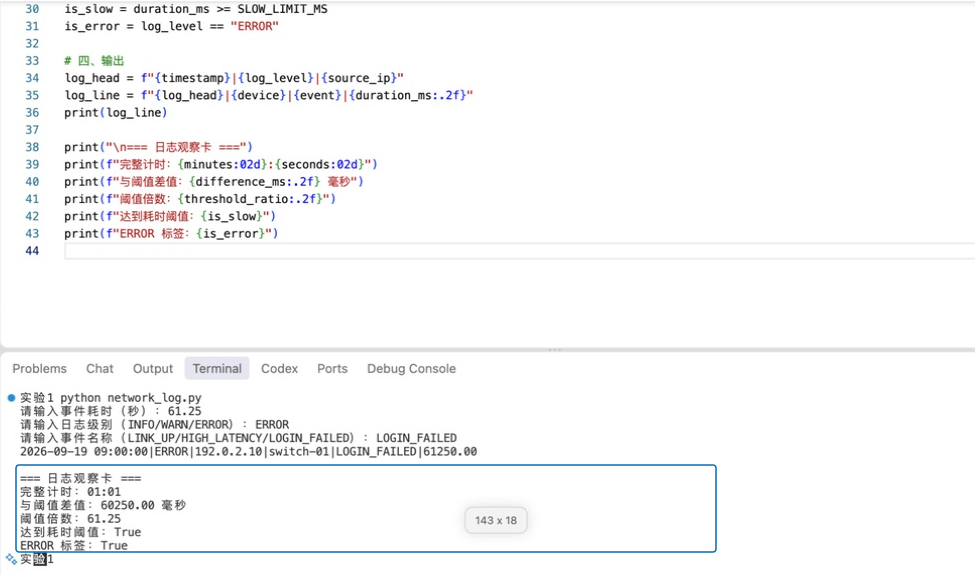The width and height of the screenshot is (975, 575).
Task: Click terminal output 'ERROR 标签: True'
Action: [74, 546]
